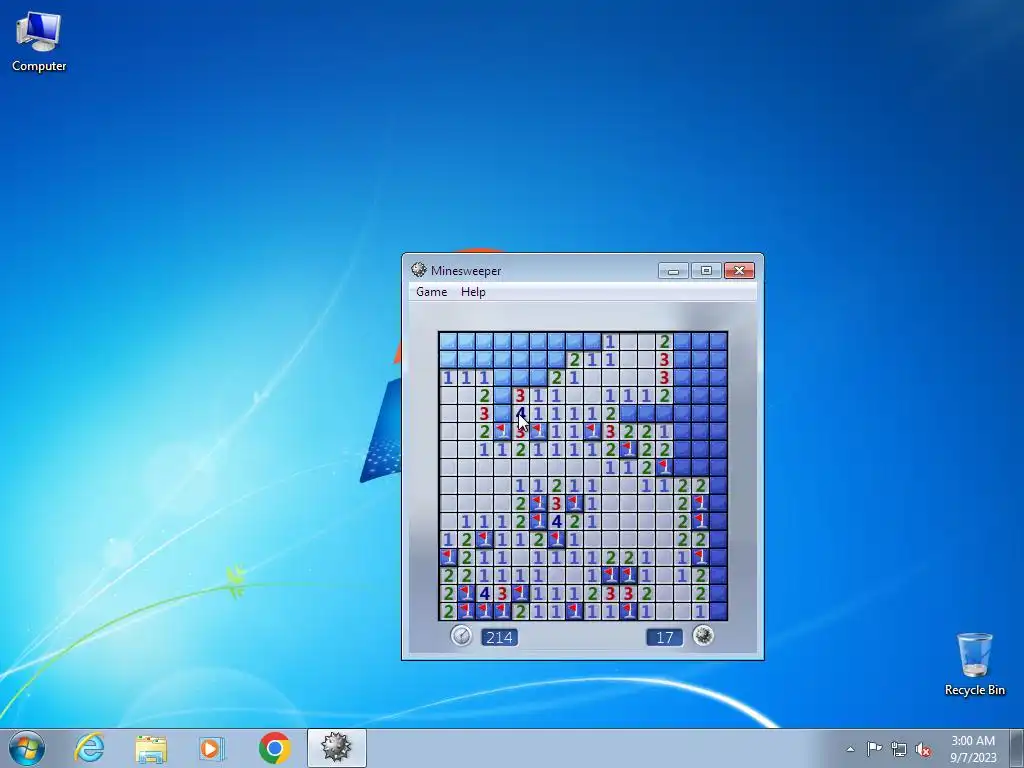Close the Minesweeper window
Viewport: 1024px width, 768px height.
click(x=739, y=270)
